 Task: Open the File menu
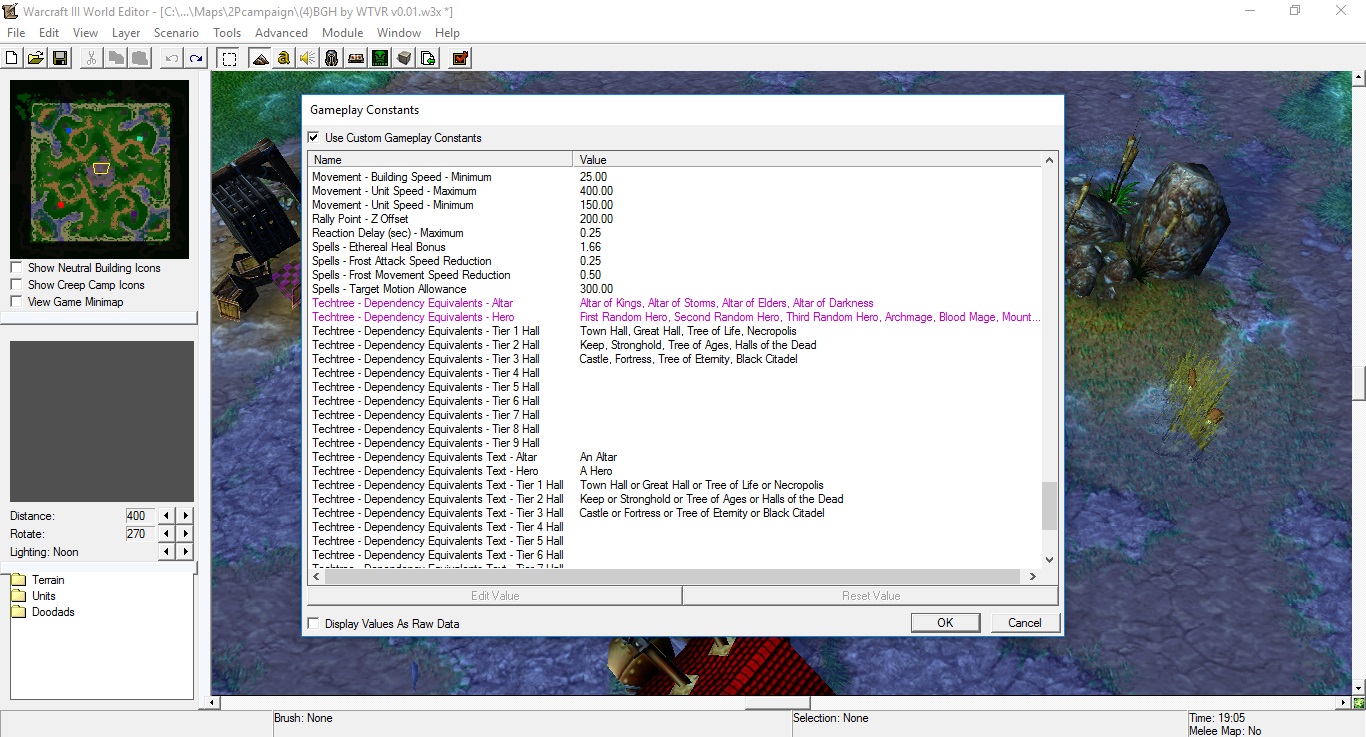16,33
